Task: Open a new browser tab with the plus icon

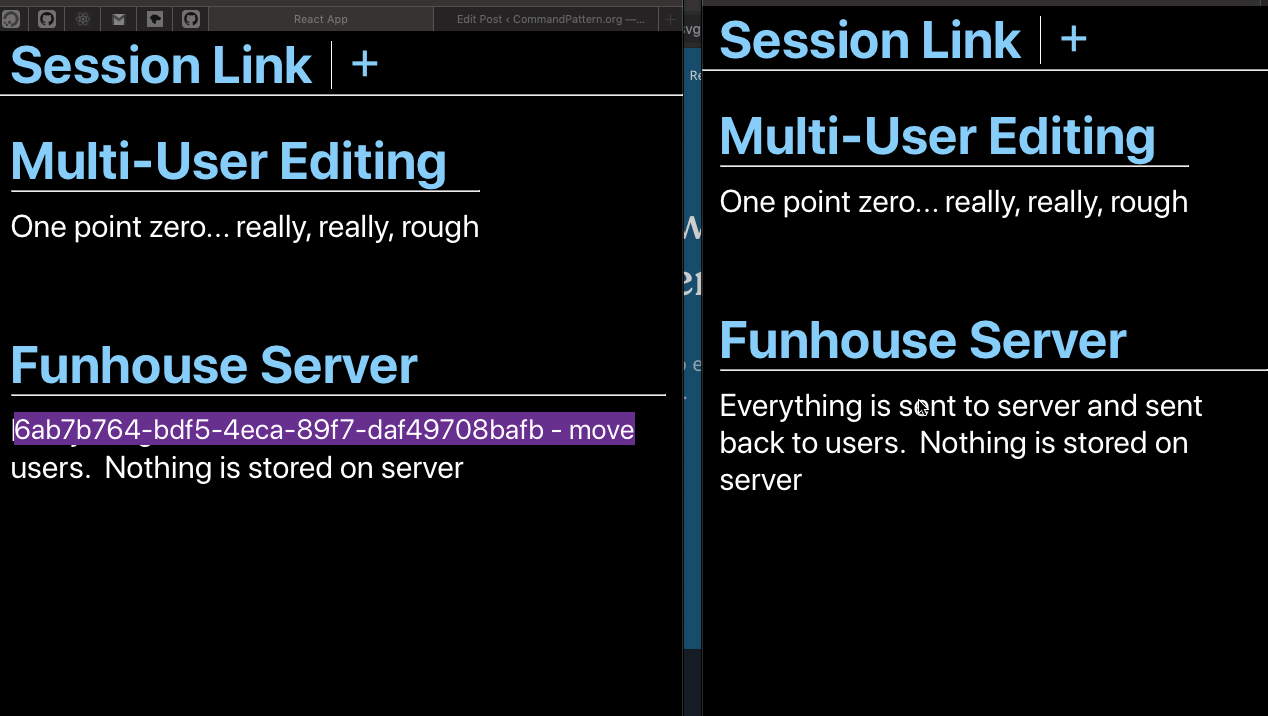Action: [670, 18]
